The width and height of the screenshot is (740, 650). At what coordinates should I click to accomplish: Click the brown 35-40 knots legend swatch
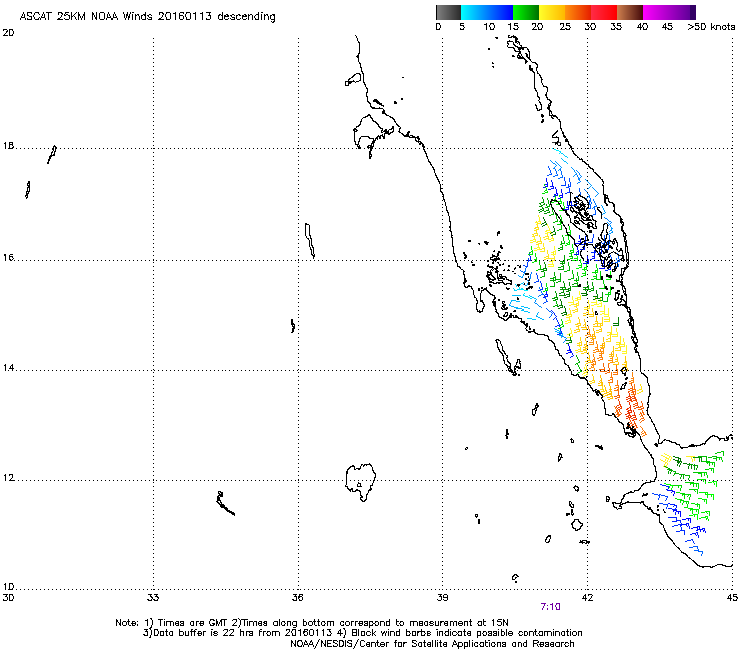[x=630, y=12]
